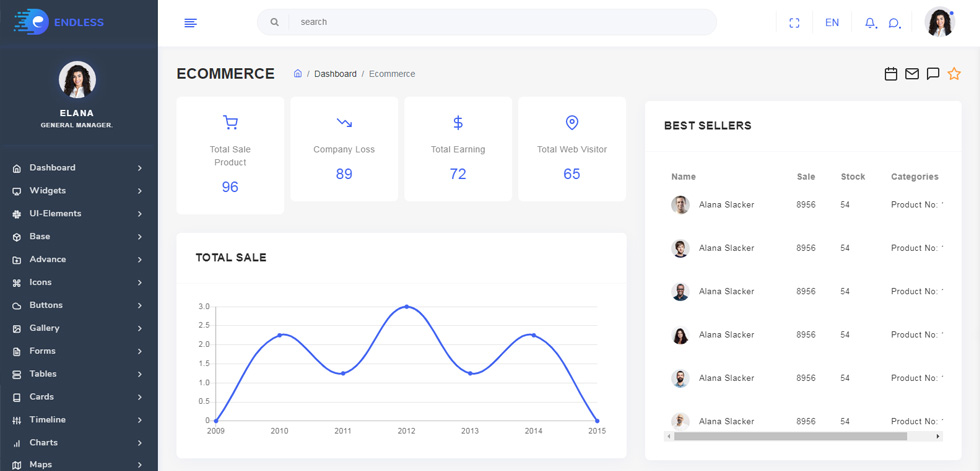This screenshot has width=980, height=471.
Task: Expand the Advance menu chevron
Action: coord(139,260)
